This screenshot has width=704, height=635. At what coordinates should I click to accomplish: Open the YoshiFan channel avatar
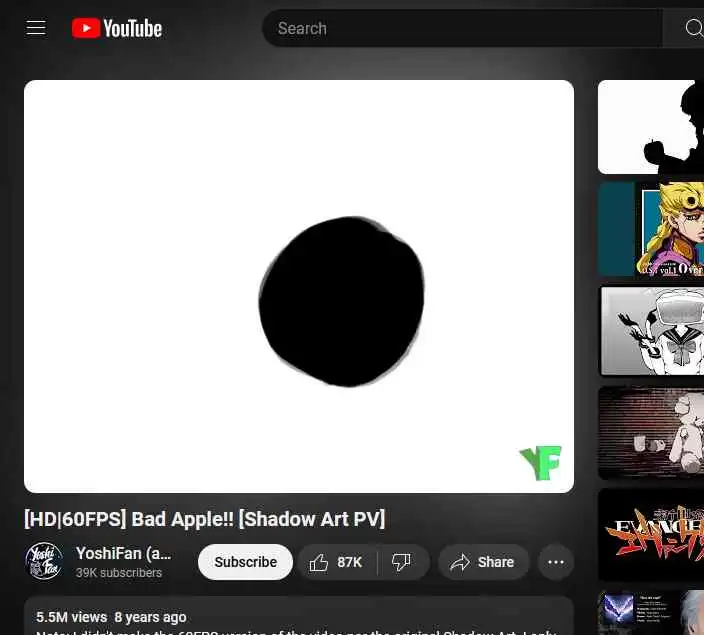(x=44, y=561)
